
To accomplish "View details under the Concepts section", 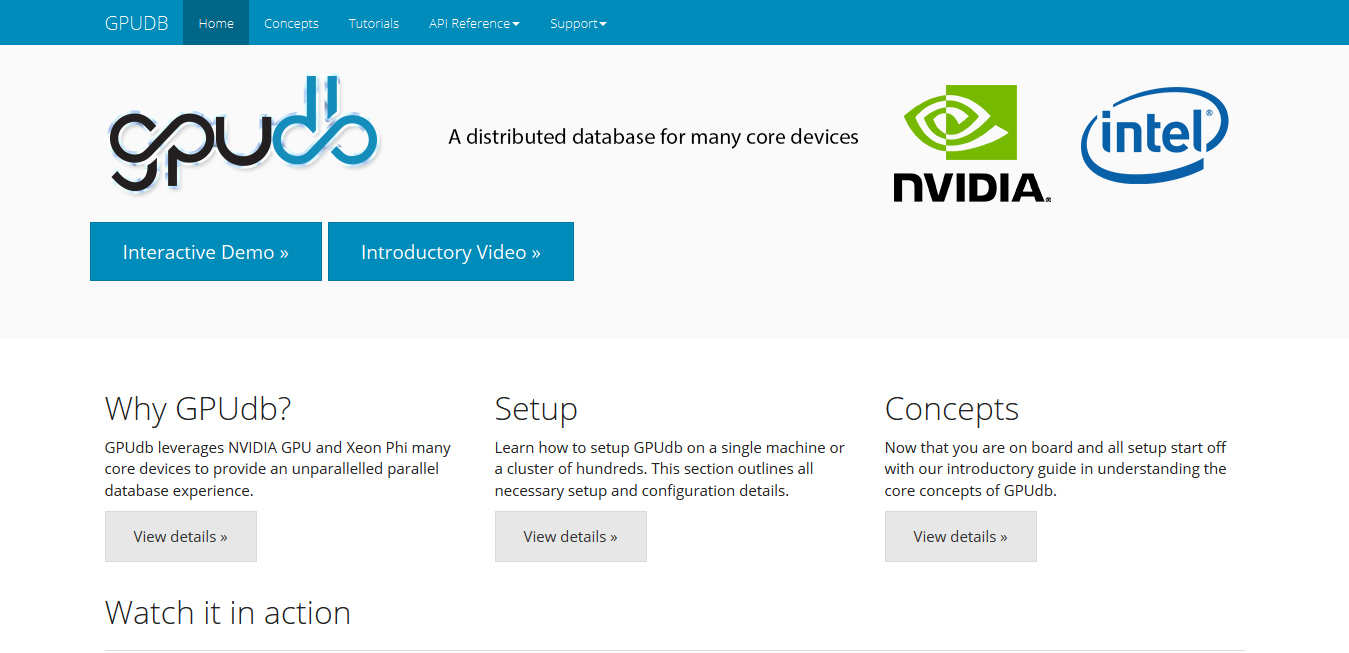I will click(961, 537).
